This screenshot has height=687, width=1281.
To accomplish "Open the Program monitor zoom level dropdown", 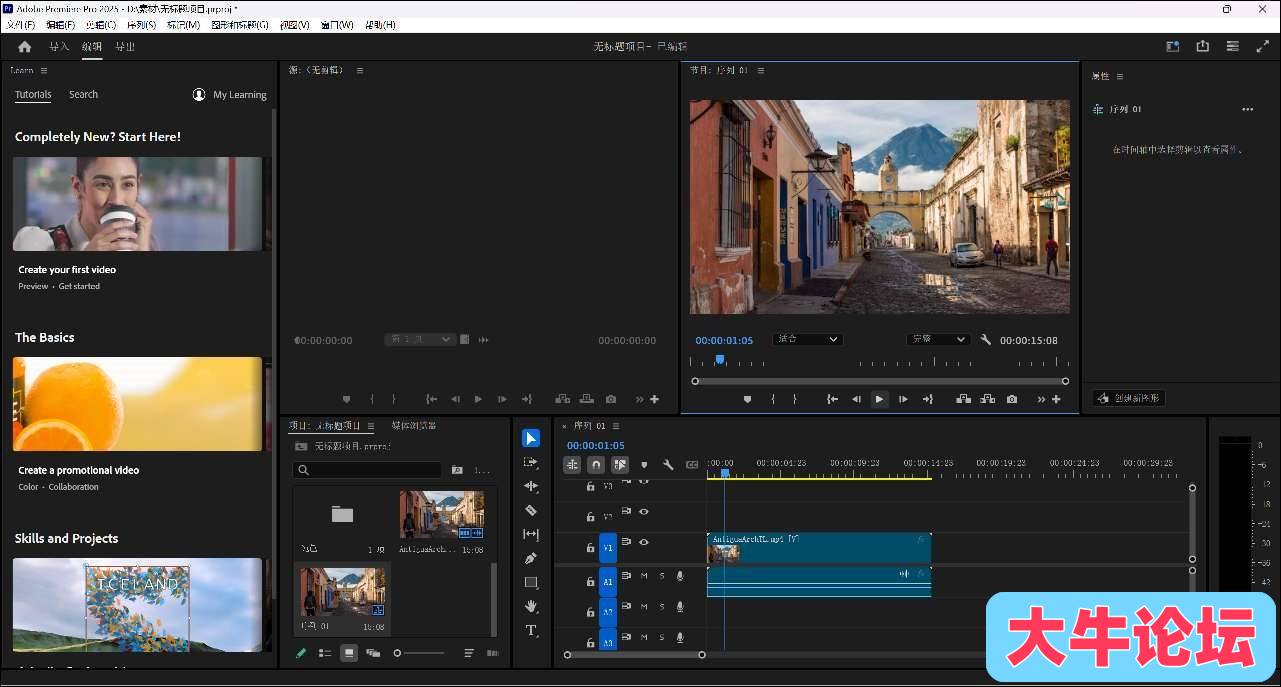I will point(809,339).
